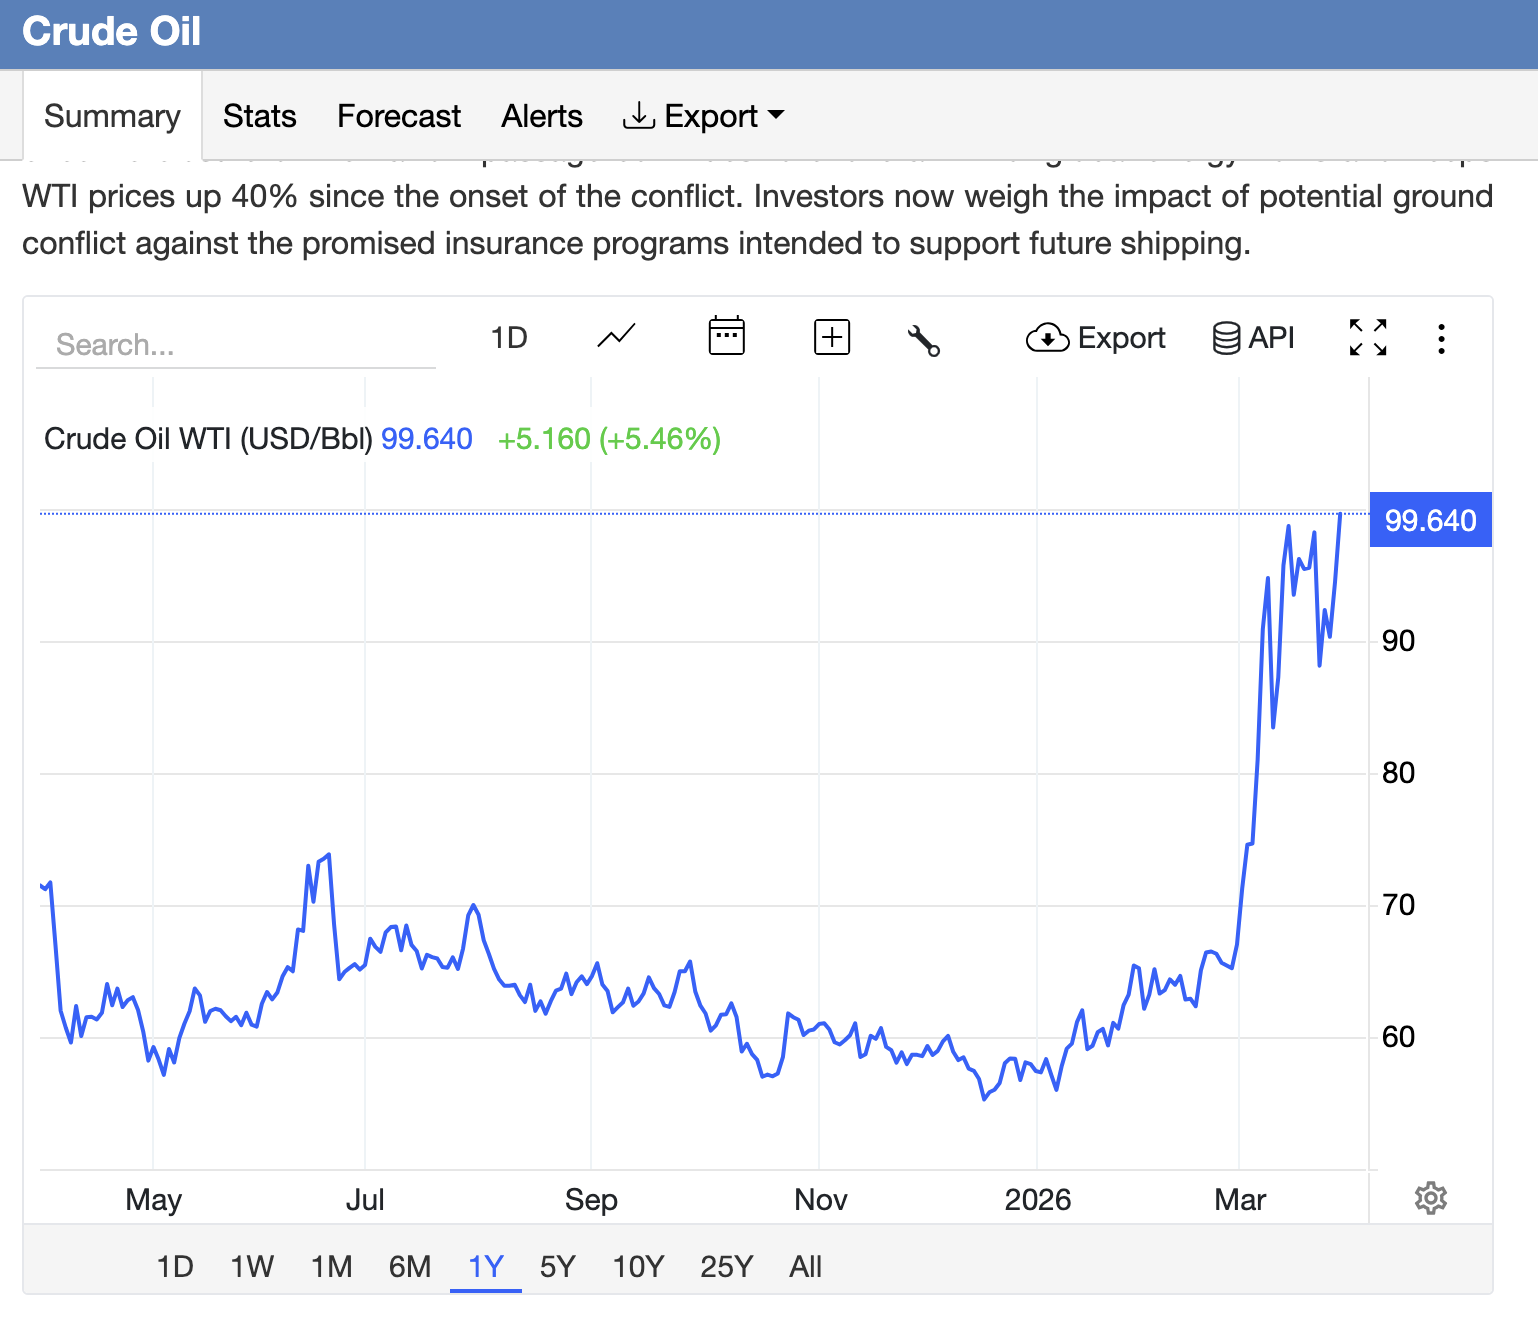Click the Mar x-axis label

[1240, 1199]
